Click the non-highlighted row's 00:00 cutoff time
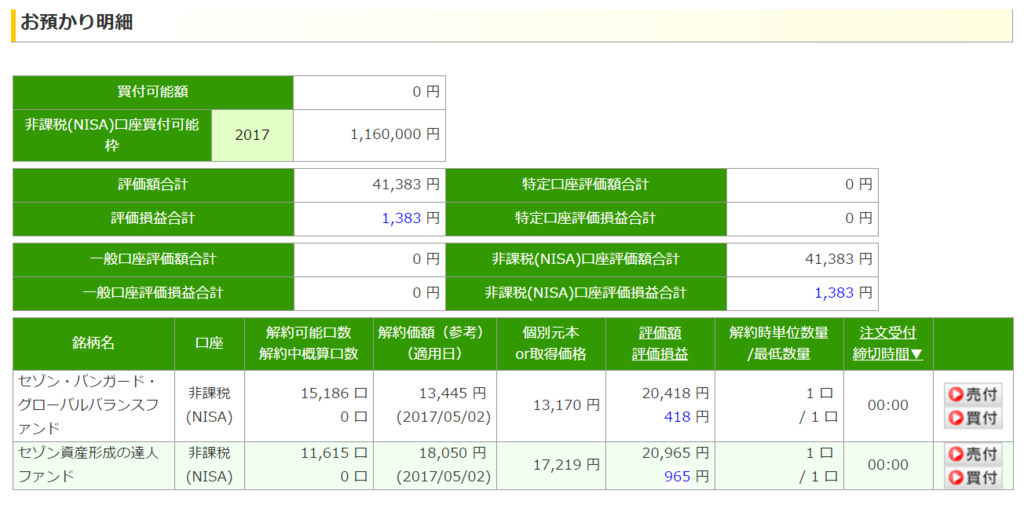 click(x=888, y=405)
